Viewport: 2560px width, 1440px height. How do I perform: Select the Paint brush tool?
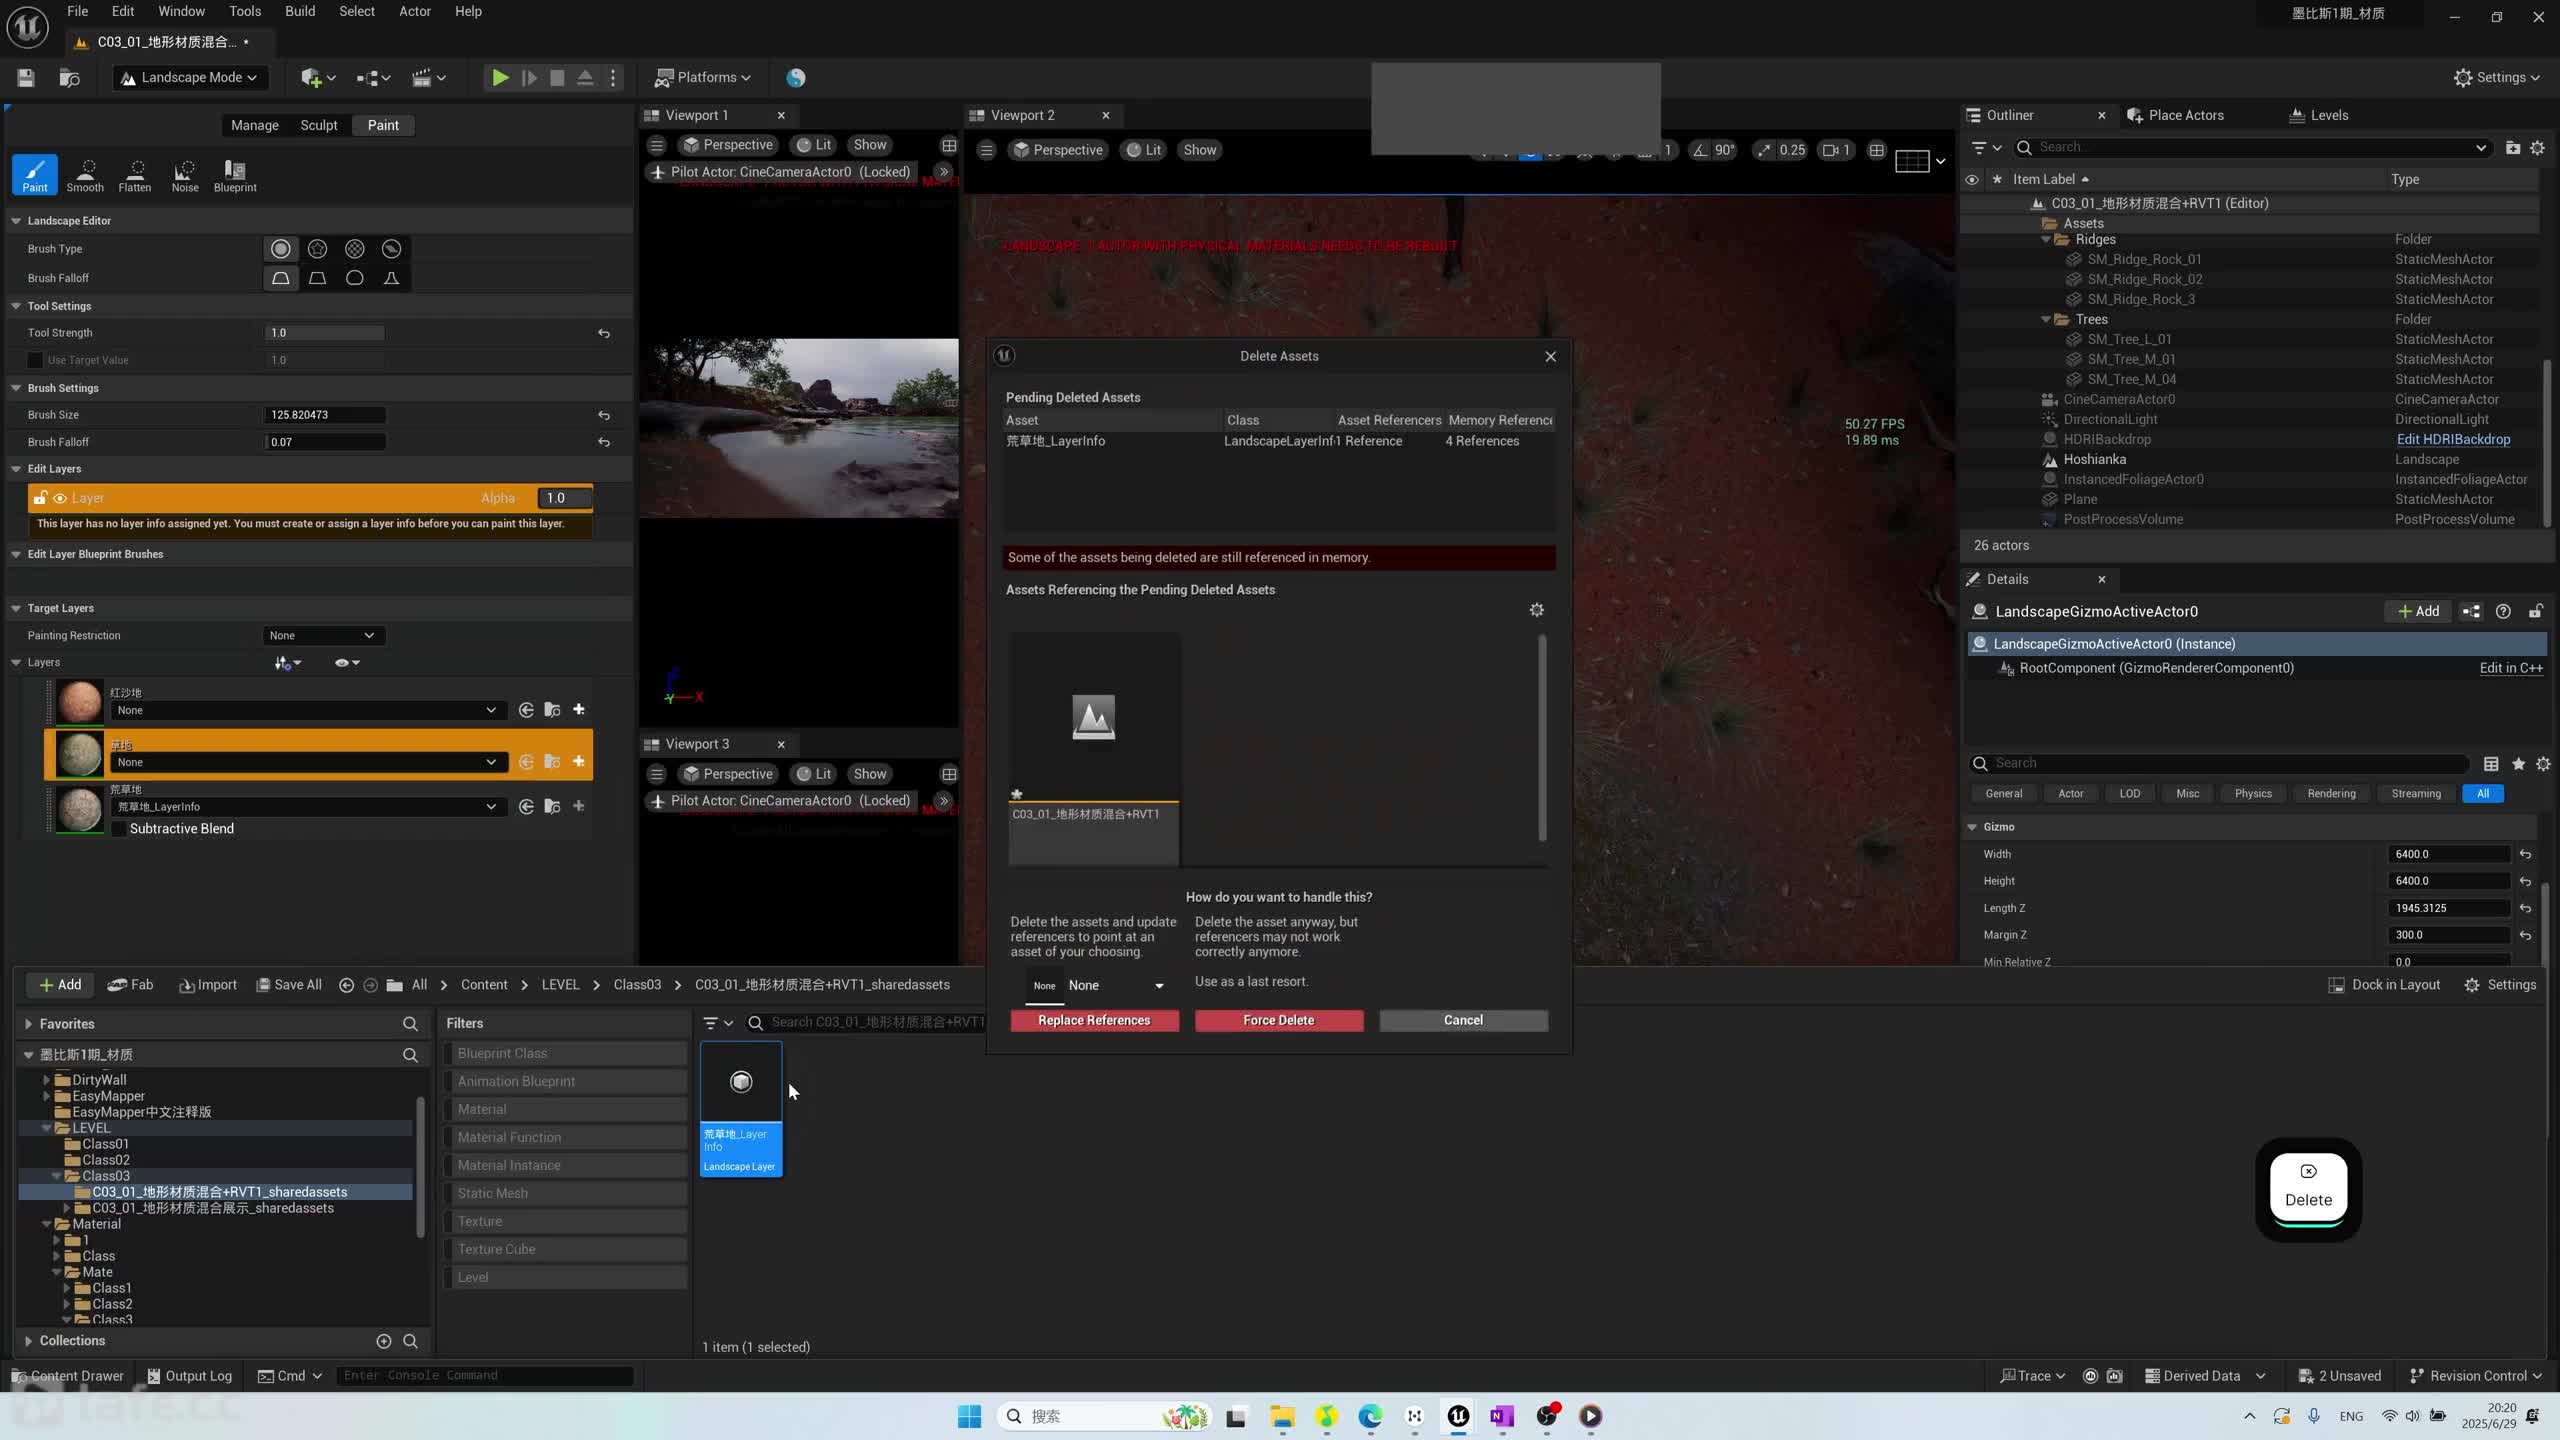click(x=35, y=174)
